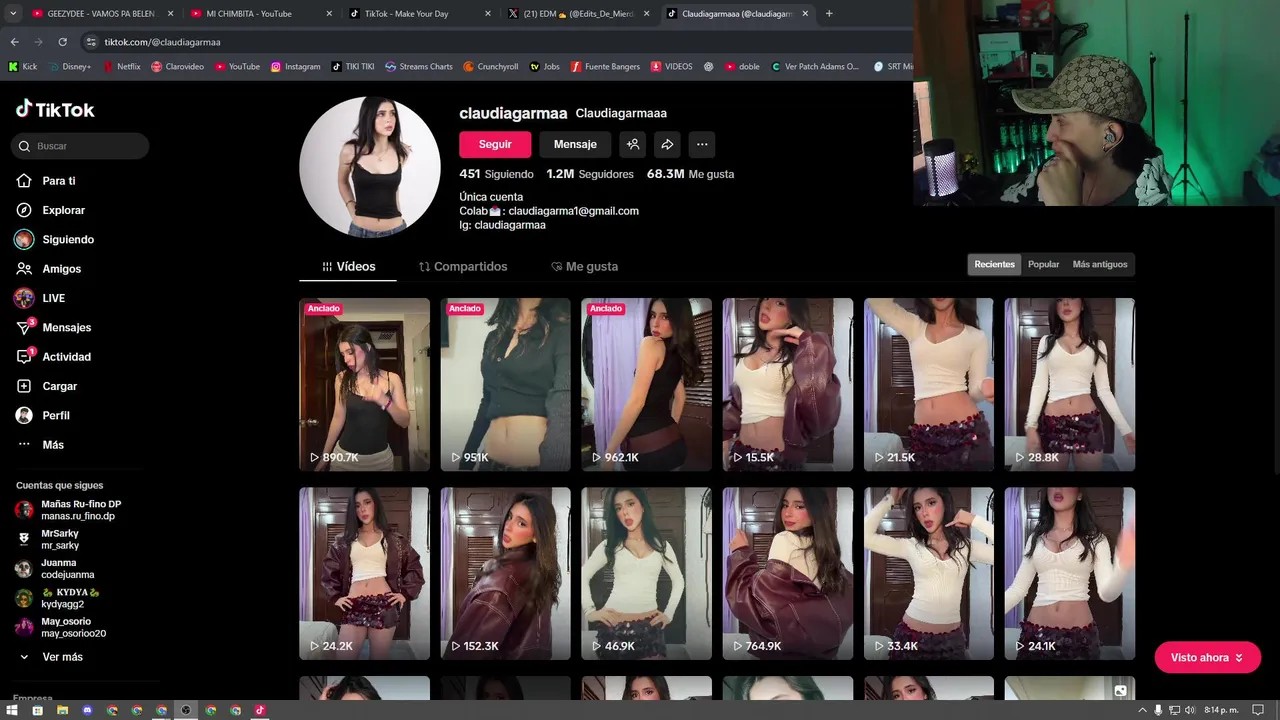Open the Kick bookmark
The height and width of the screenshot is (720, 1280).
pyautogui.click(x=23, y=67)
